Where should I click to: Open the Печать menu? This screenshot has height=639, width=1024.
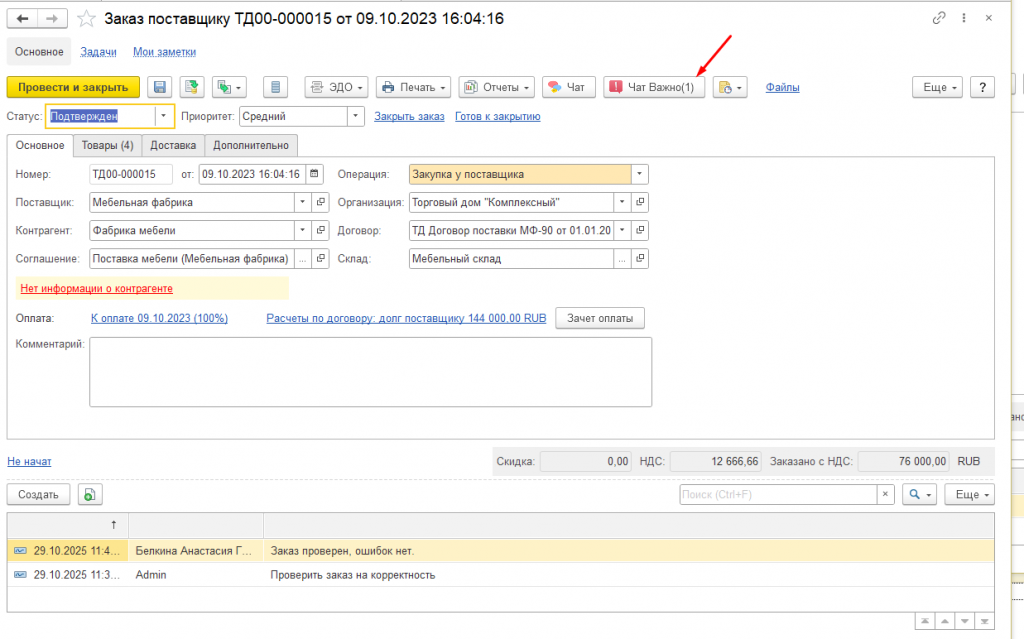(413, 87)
